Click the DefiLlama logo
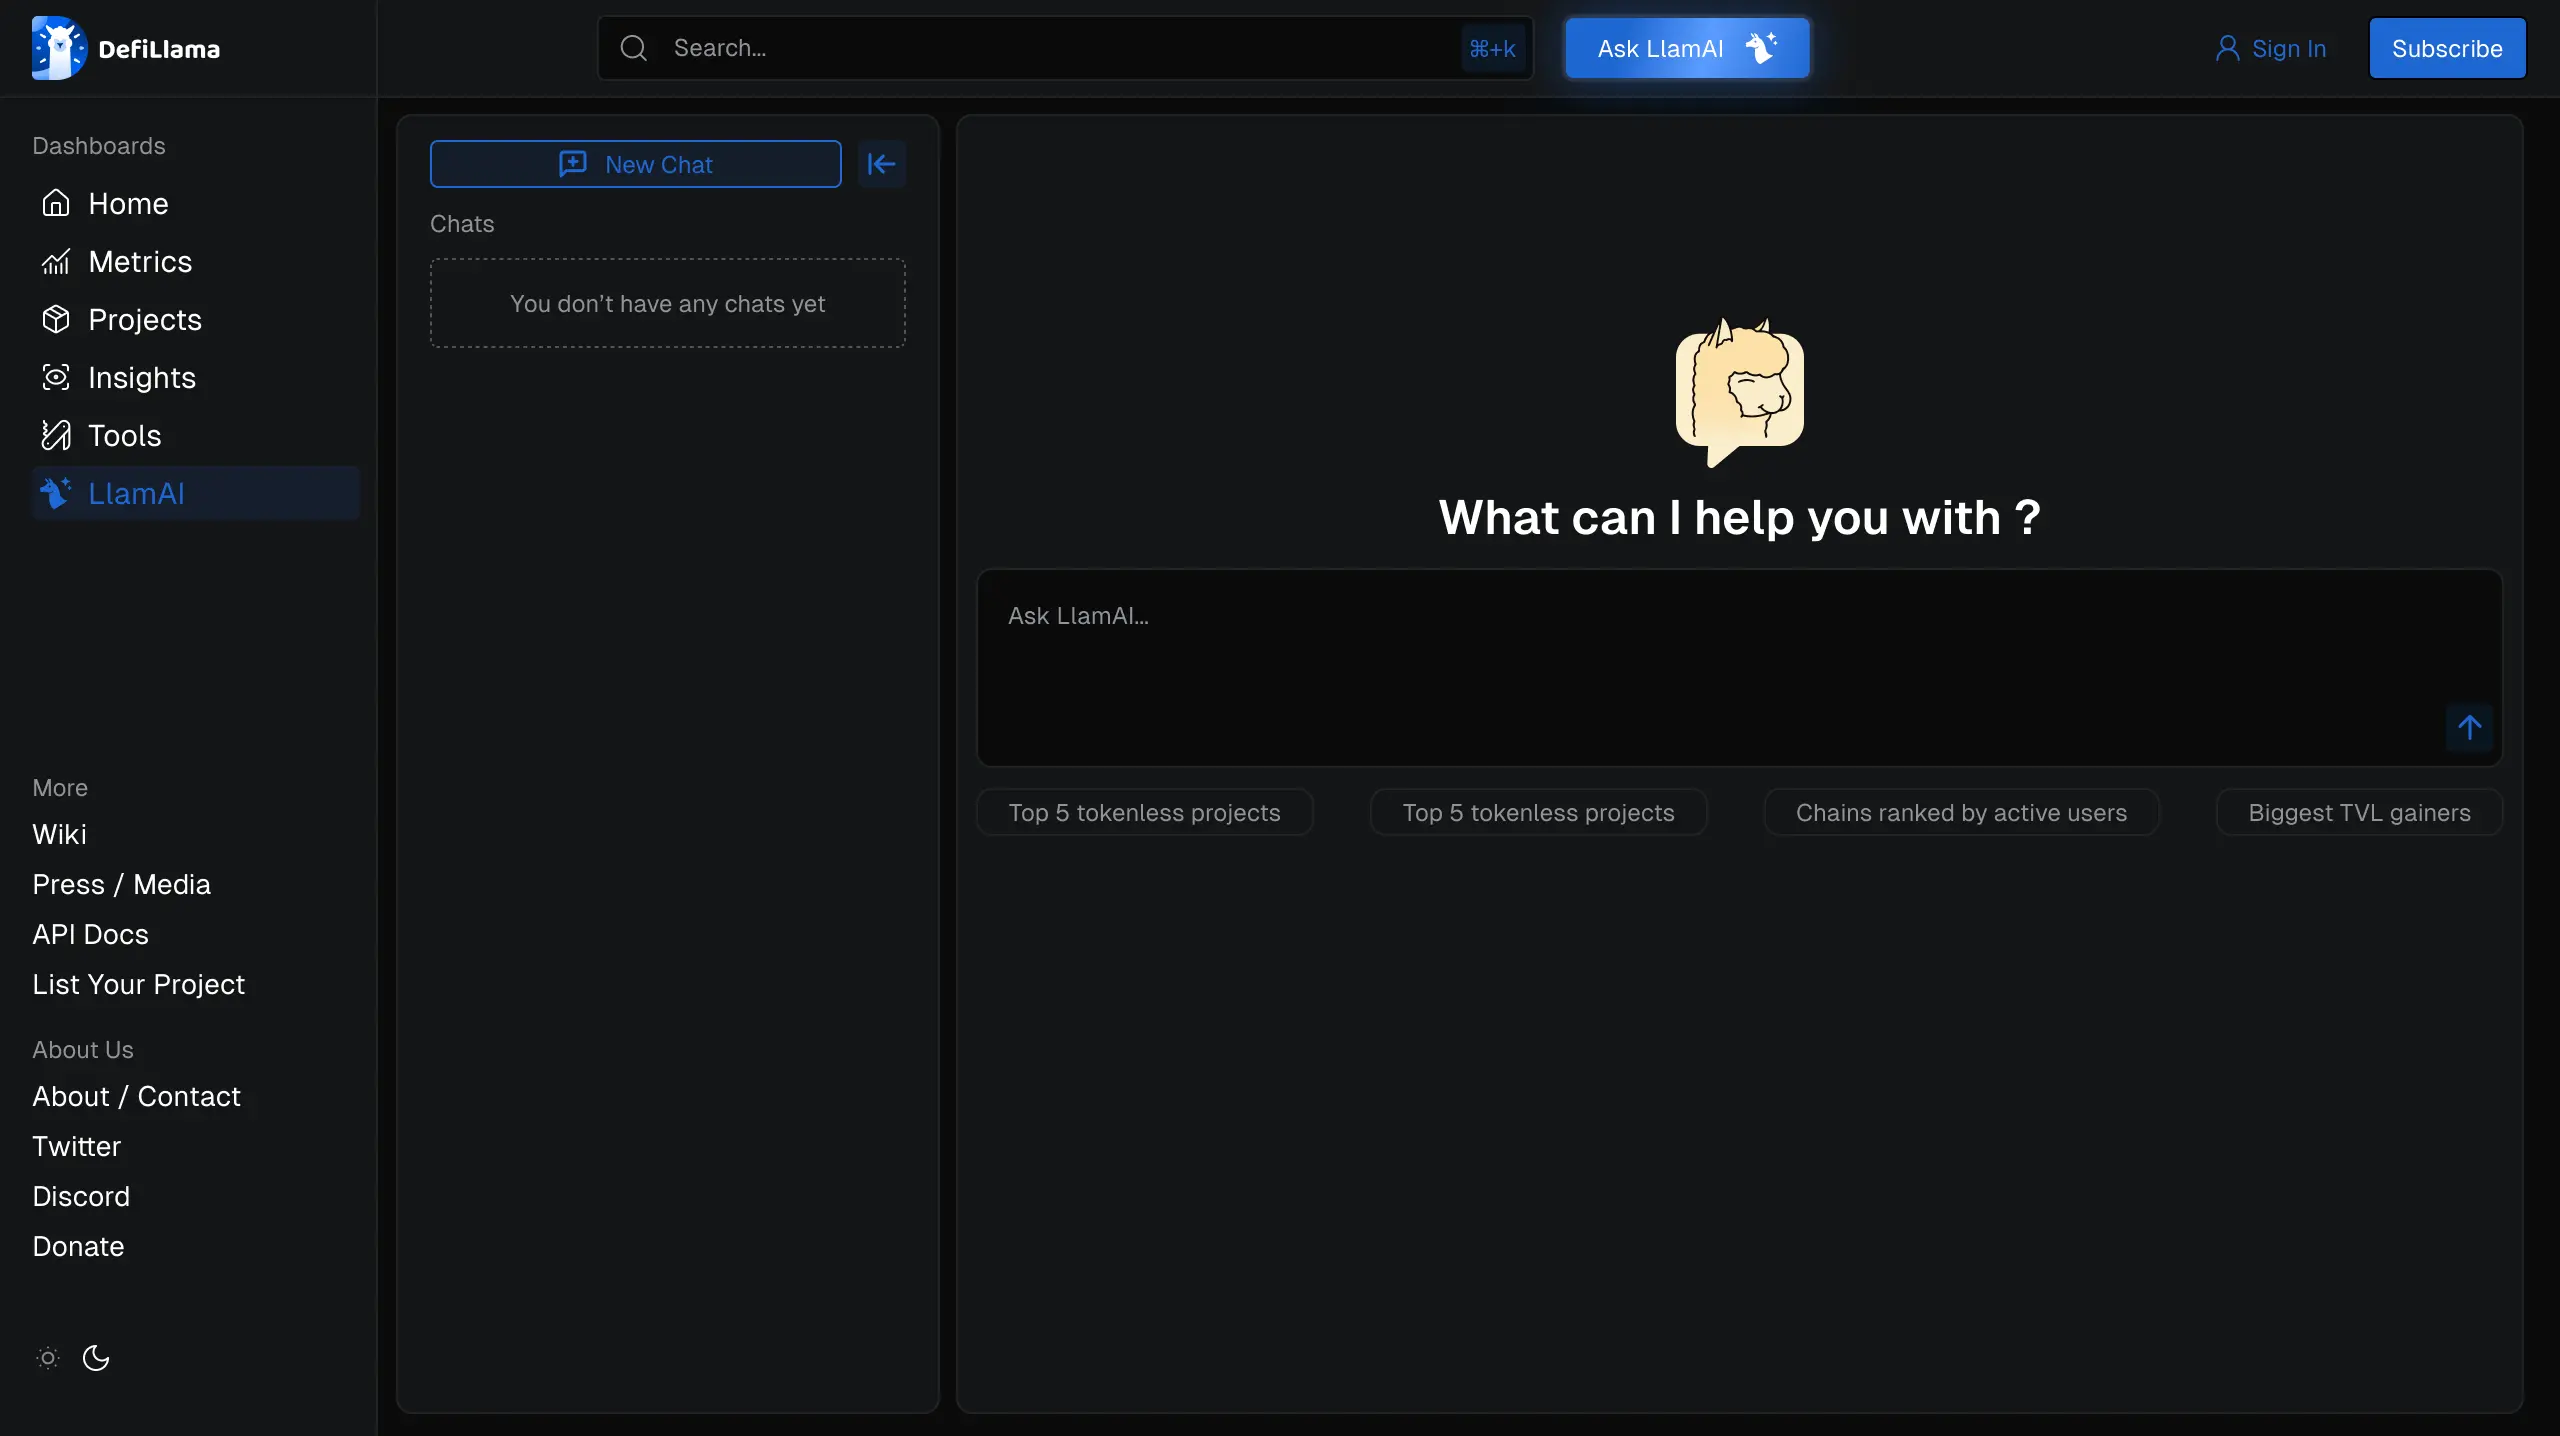 pyautogui.click(x=126, y=48)
